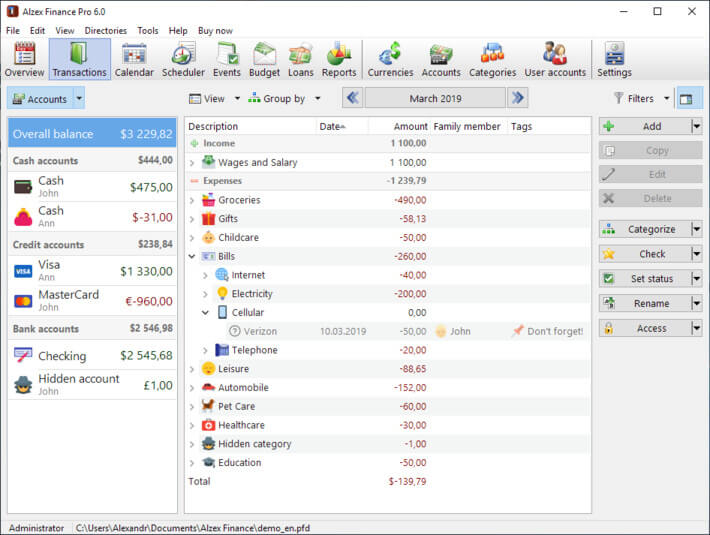710x535 pixels.
Task: Open the Scheduler tool
Action: (183, 59)
